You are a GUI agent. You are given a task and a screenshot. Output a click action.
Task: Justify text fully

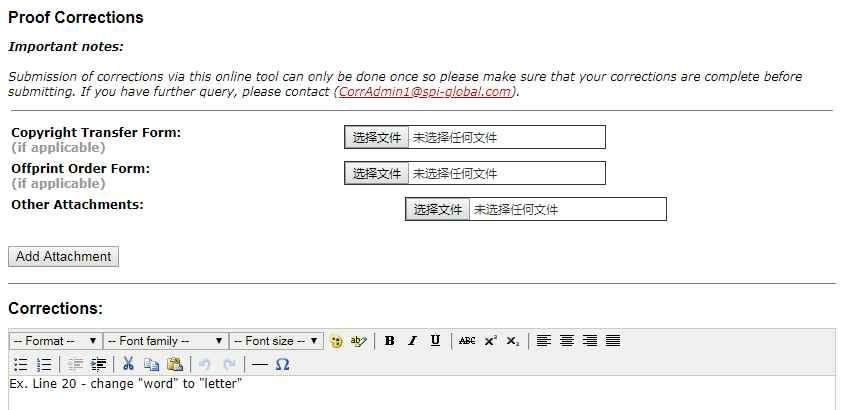pyautogui.click(x=613, y=341)
